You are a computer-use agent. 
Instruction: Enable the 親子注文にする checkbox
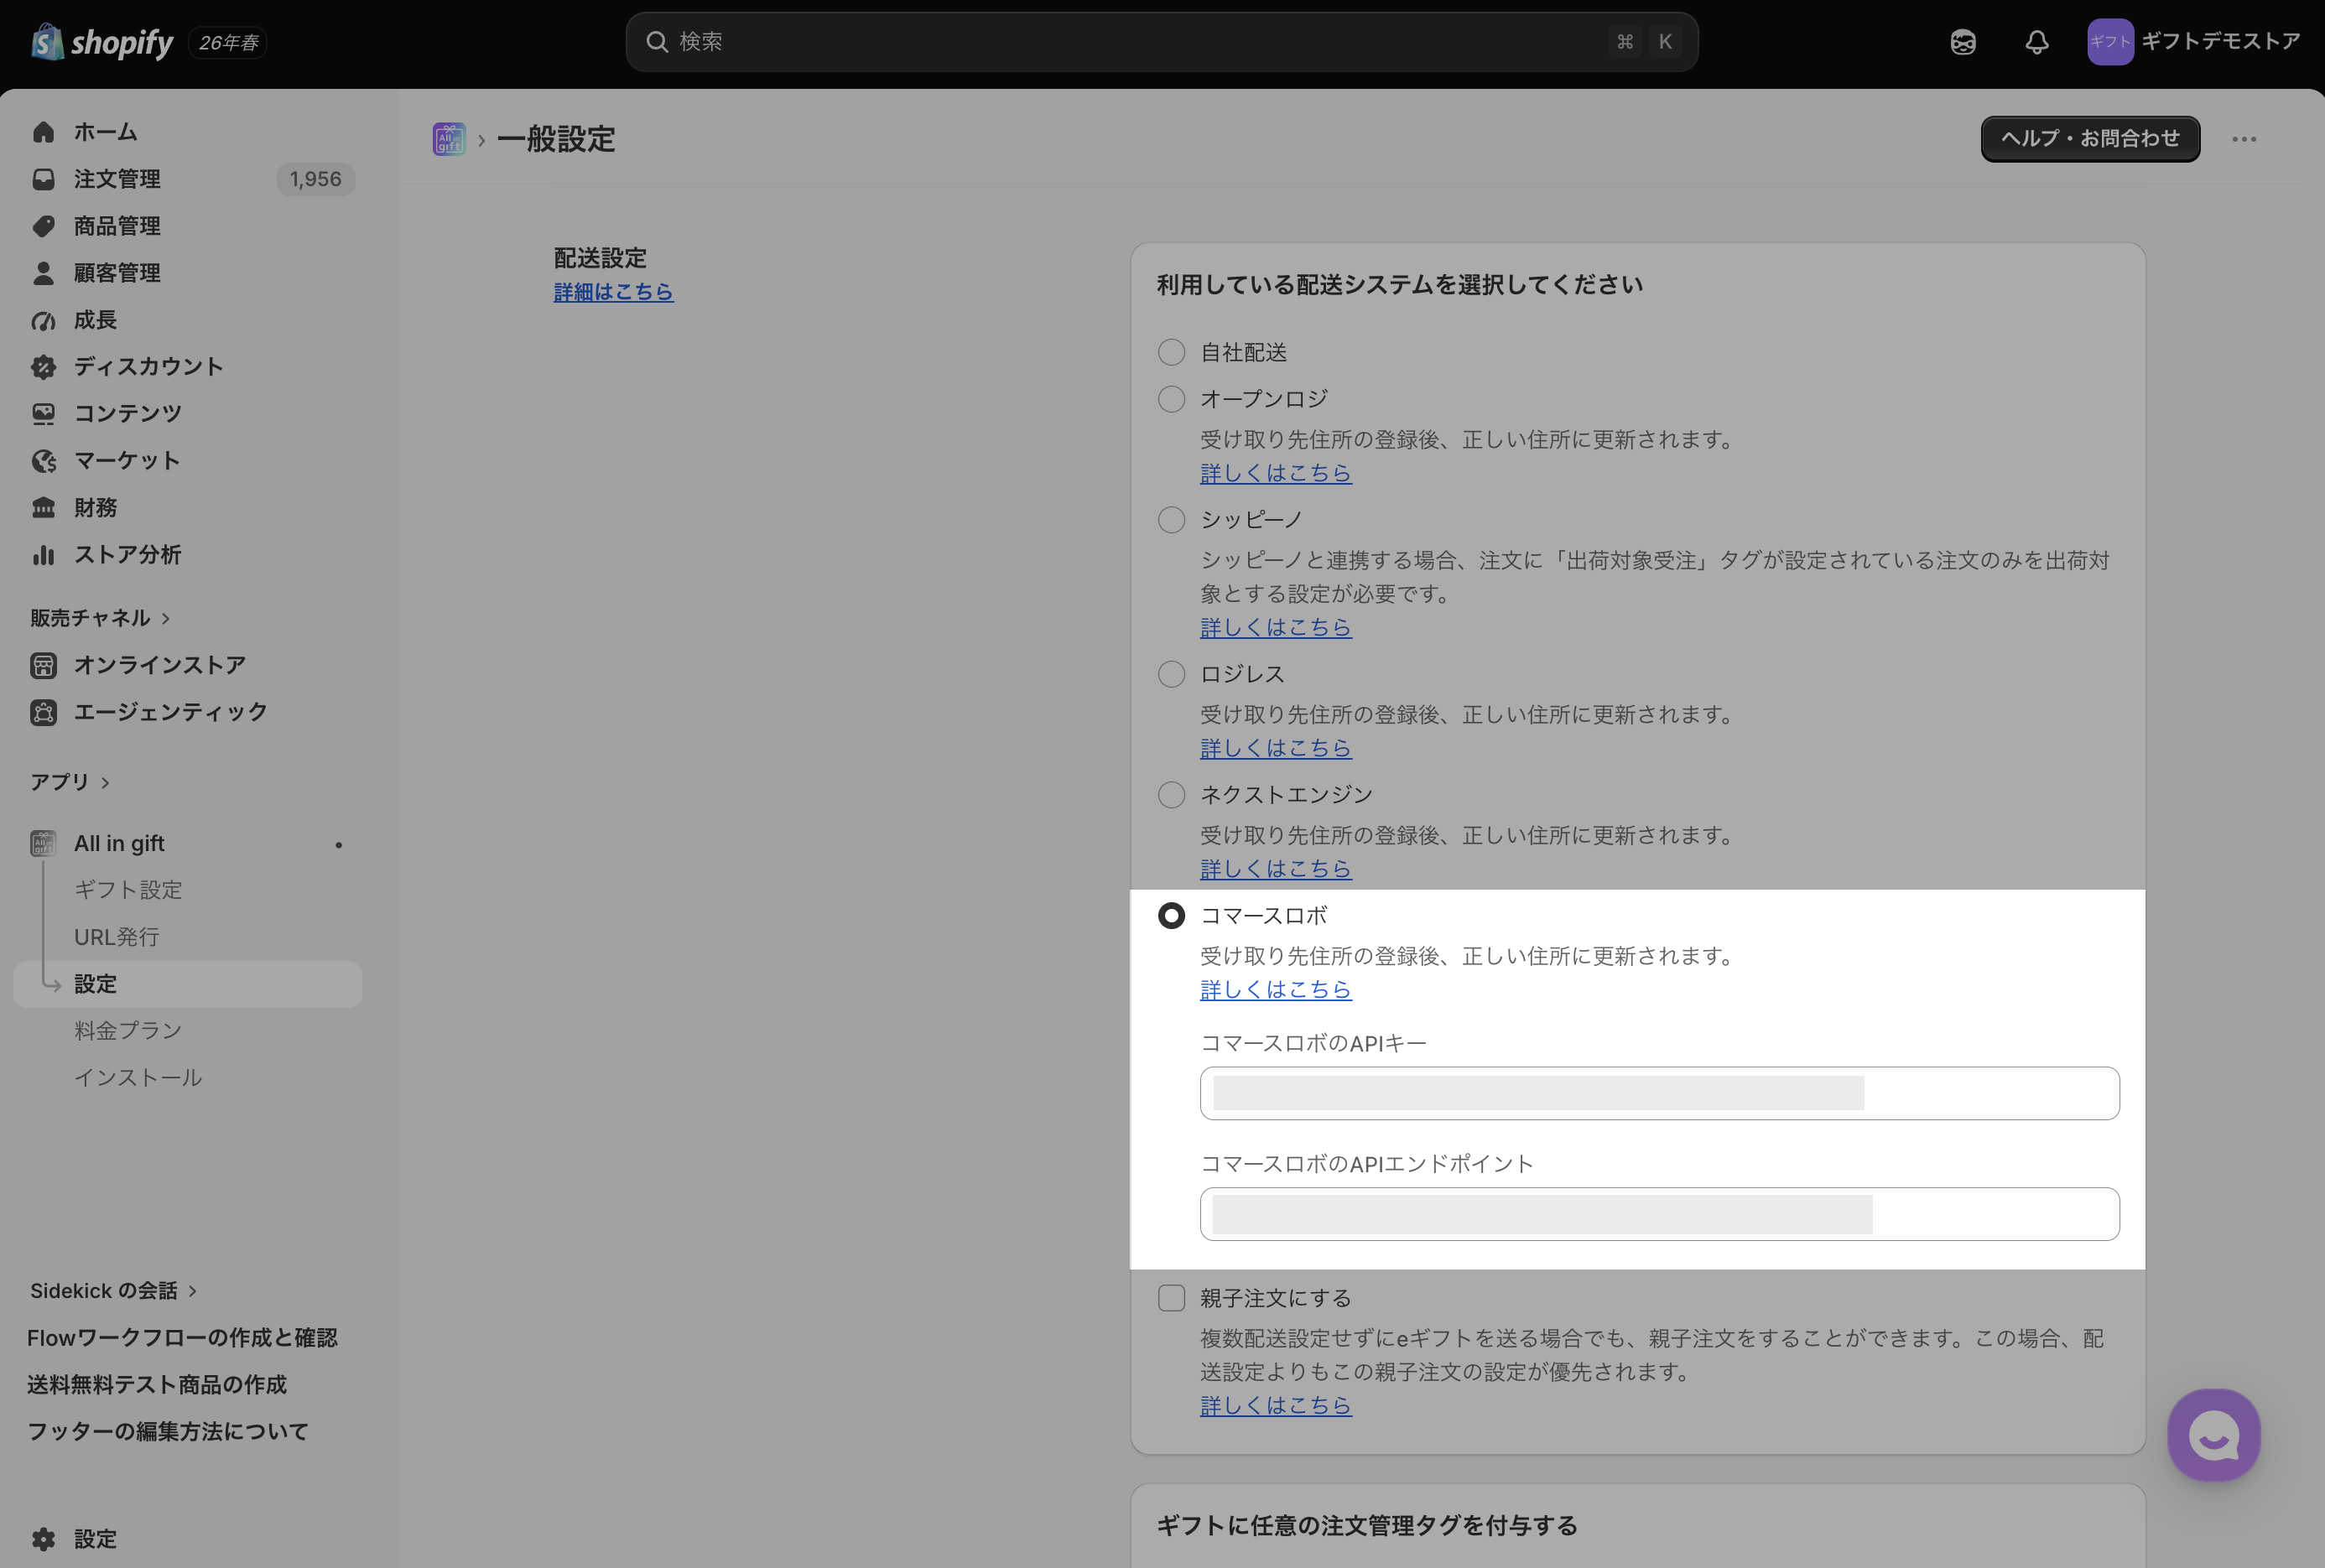click(1171, 1298)
